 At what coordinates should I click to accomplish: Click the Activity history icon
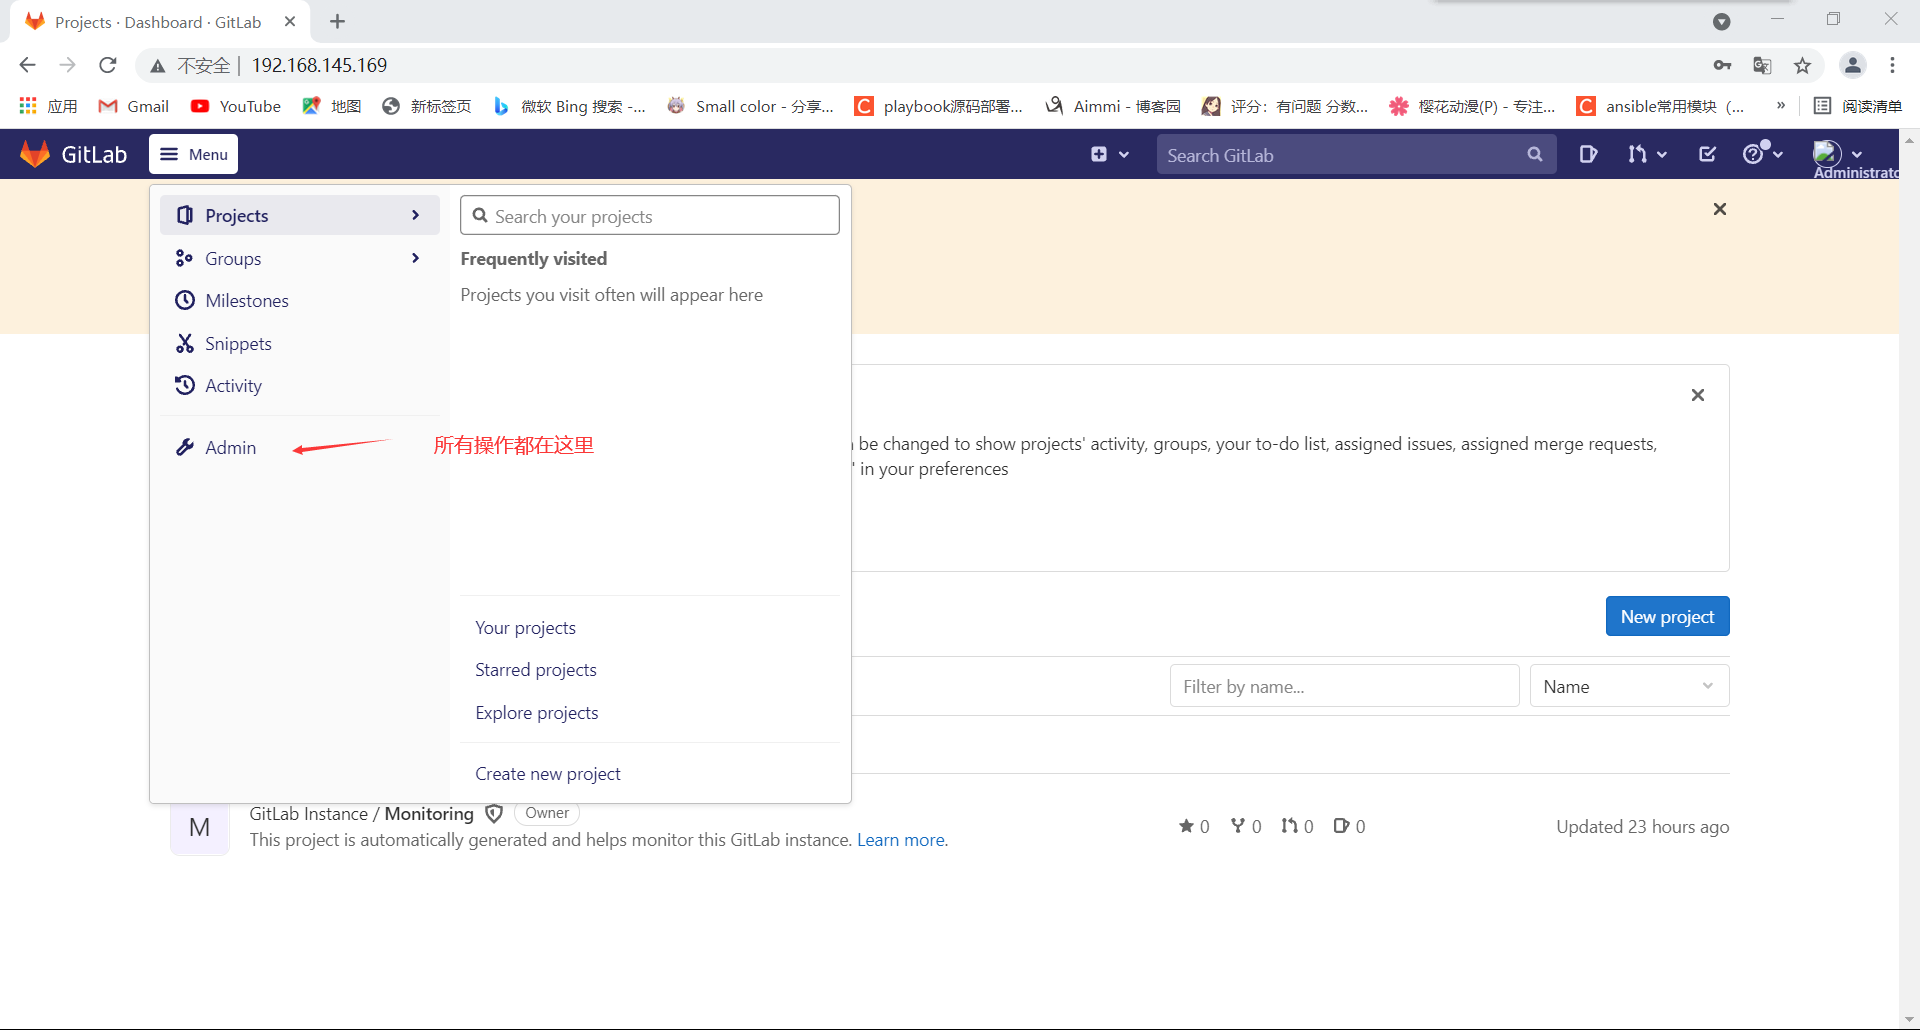click(185, 385)
